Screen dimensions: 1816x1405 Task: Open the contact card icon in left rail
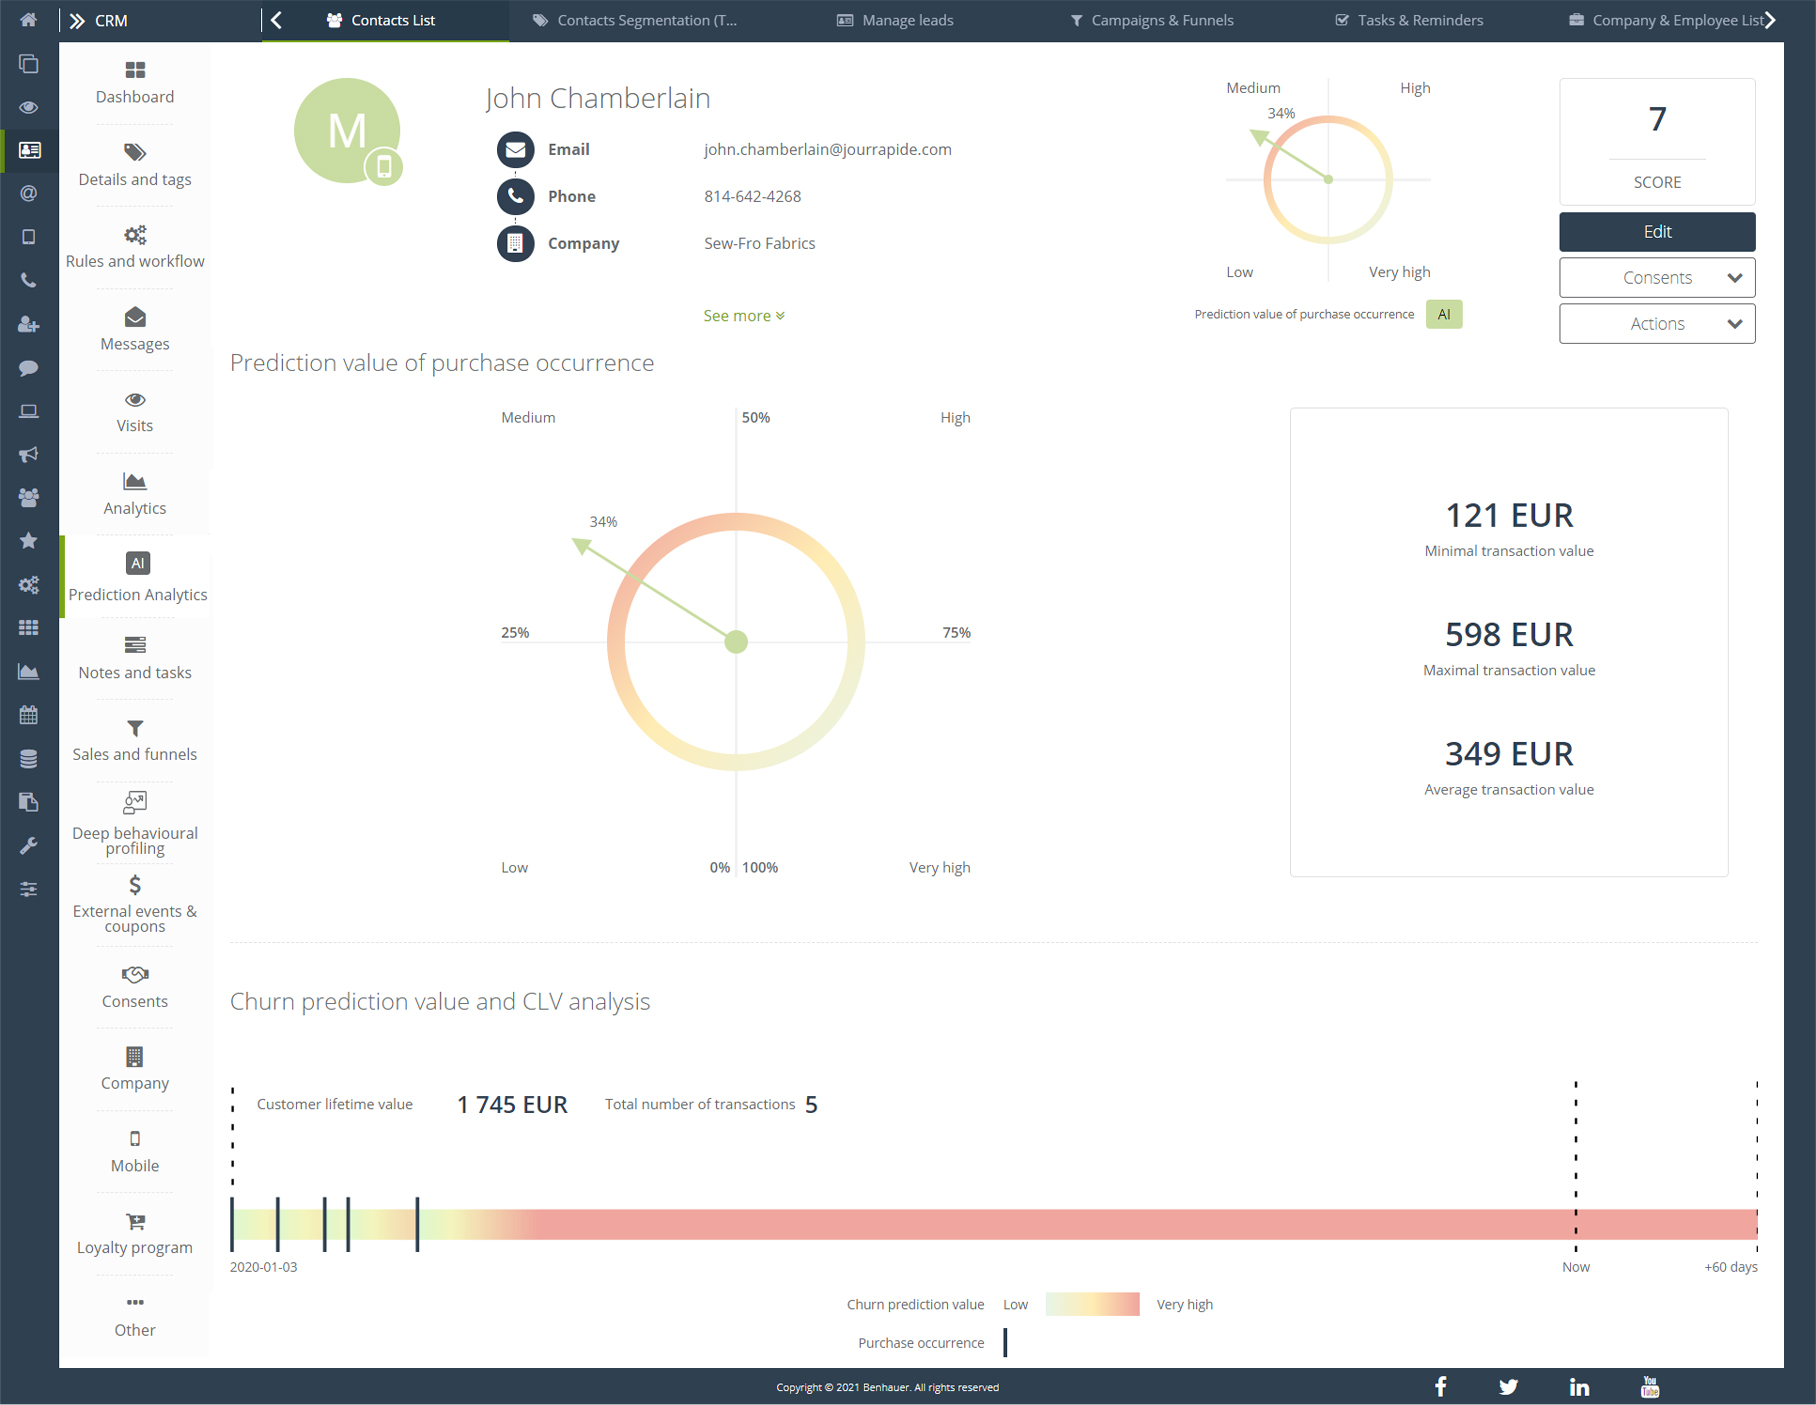[x=29, y=150]
